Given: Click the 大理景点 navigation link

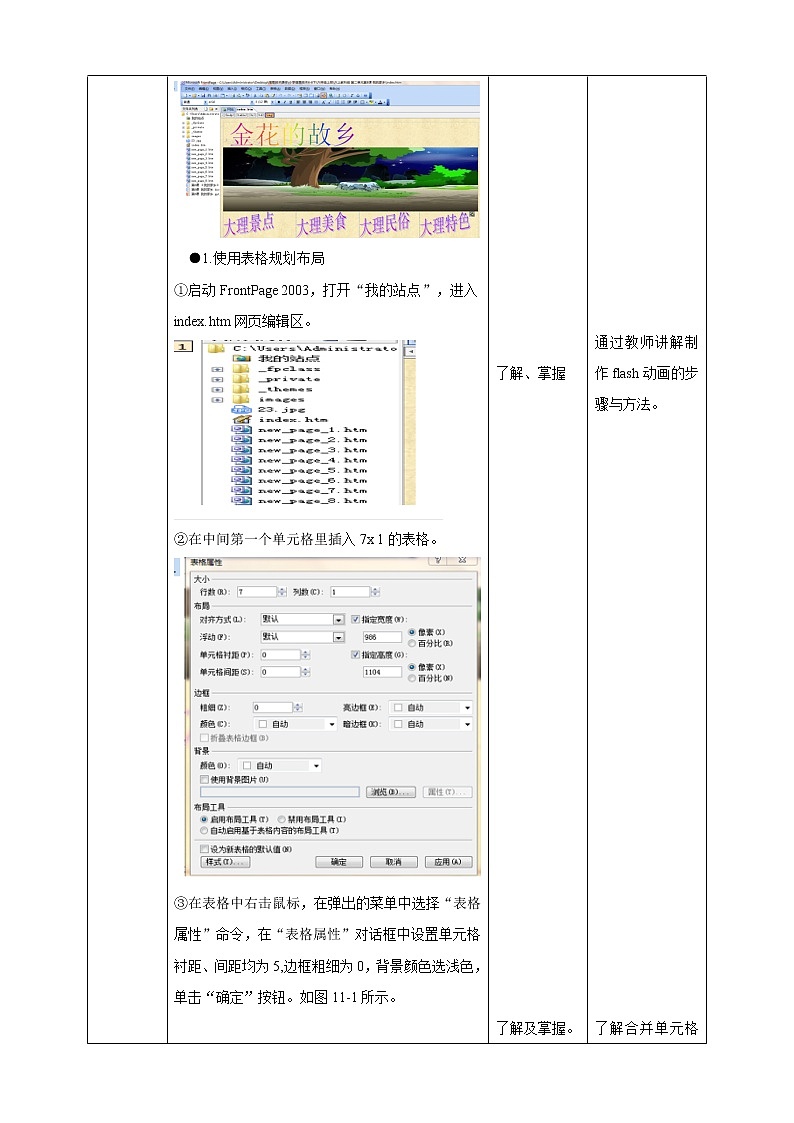Looking at the screenshot, I should 248,225.
